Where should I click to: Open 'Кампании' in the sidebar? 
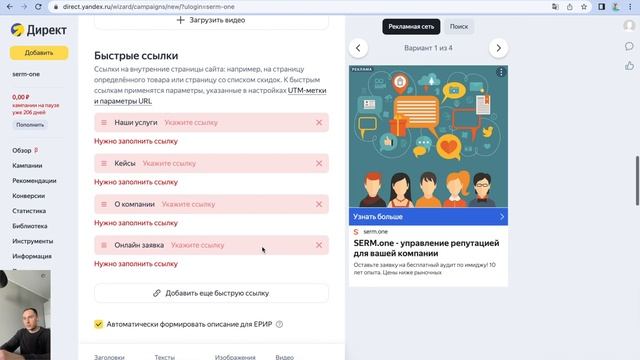point(27,165)
